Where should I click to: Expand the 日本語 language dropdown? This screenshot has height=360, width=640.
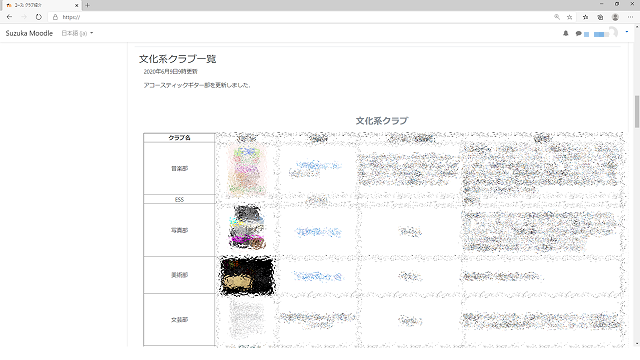[x=77, y=33]
